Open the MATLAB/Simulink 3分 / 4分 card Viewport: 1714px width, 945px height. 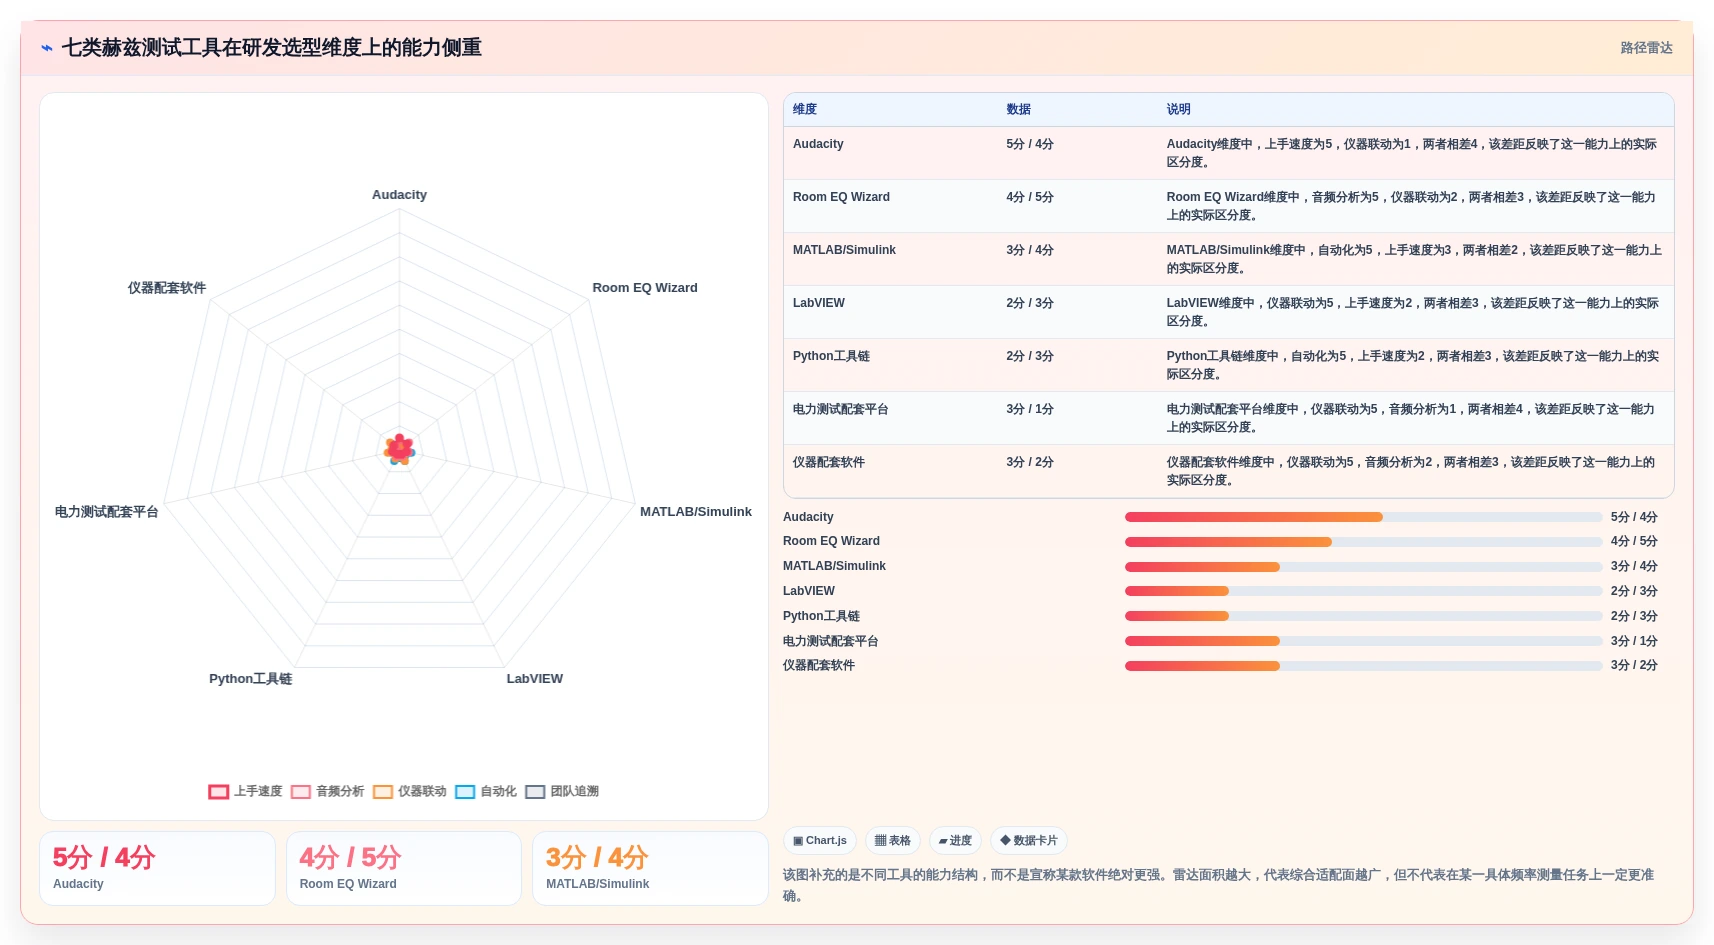(650, 869)
